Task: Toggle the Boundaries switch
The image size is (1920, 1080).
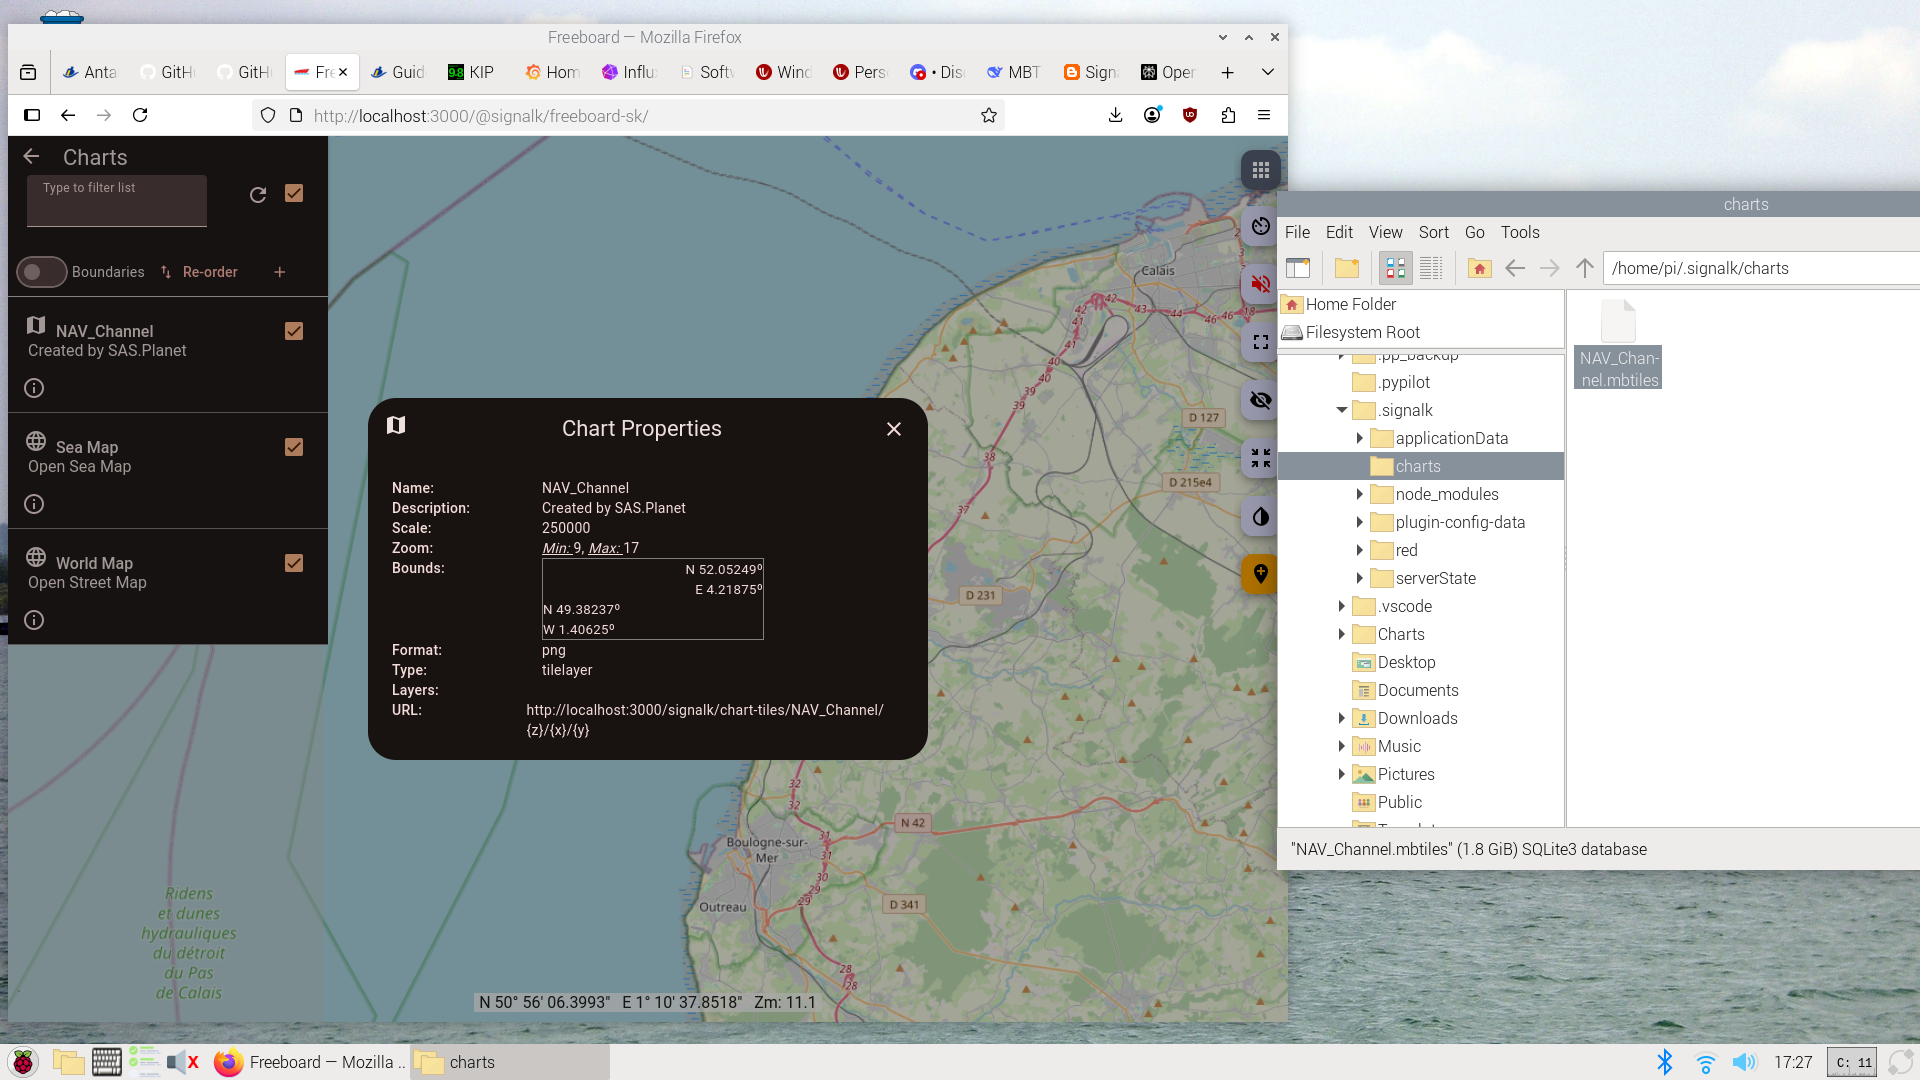Action: tap(41, 272)
